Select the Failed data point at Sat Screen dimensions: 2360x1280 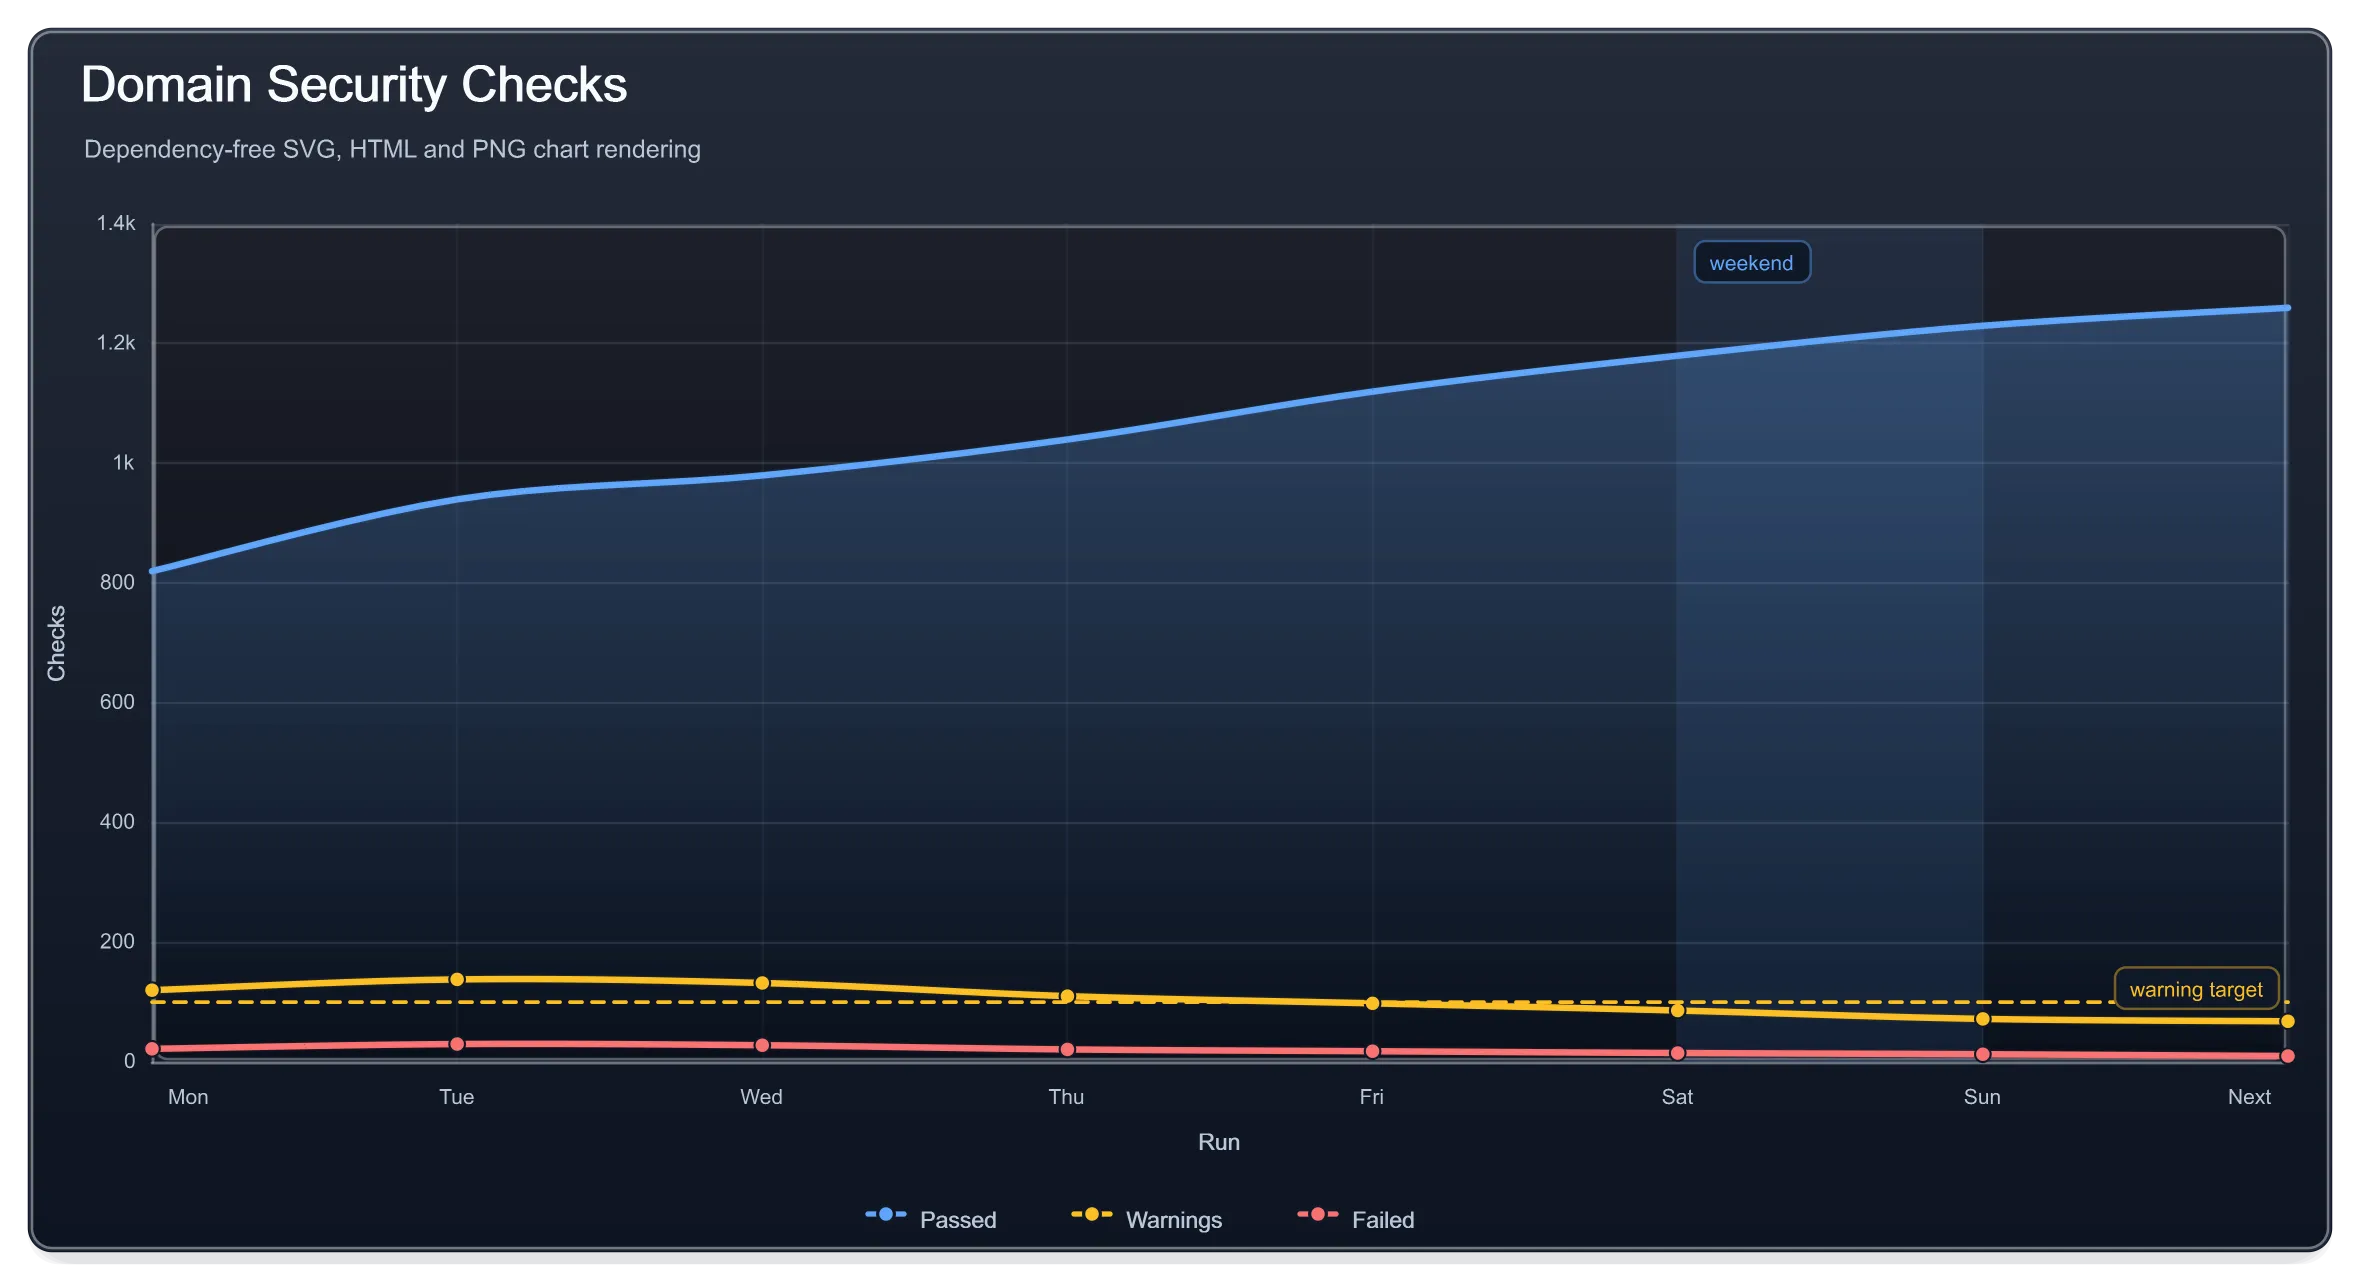(1677, 1053)
